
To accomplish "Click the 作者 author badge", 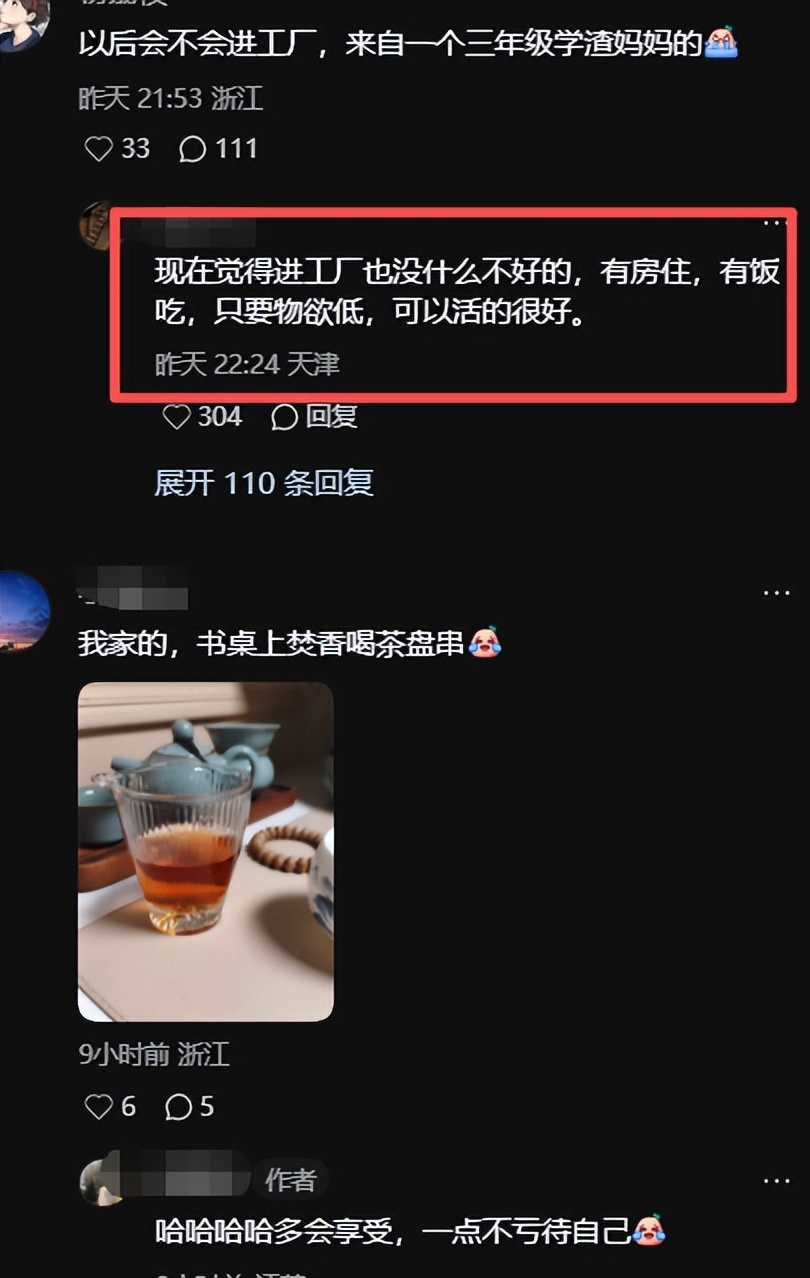I will 290,1181.
